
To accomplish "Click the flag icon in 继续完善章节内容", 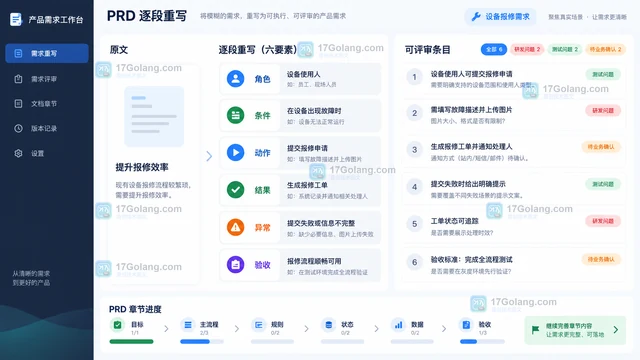I will click(536, 330).
